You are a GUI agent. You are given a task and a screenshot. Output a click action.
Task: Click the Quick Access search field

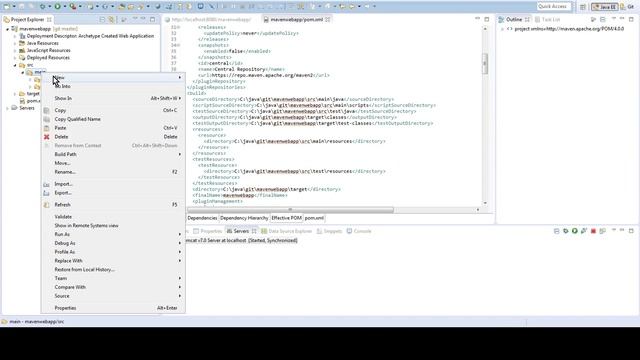tap(553, 7)
